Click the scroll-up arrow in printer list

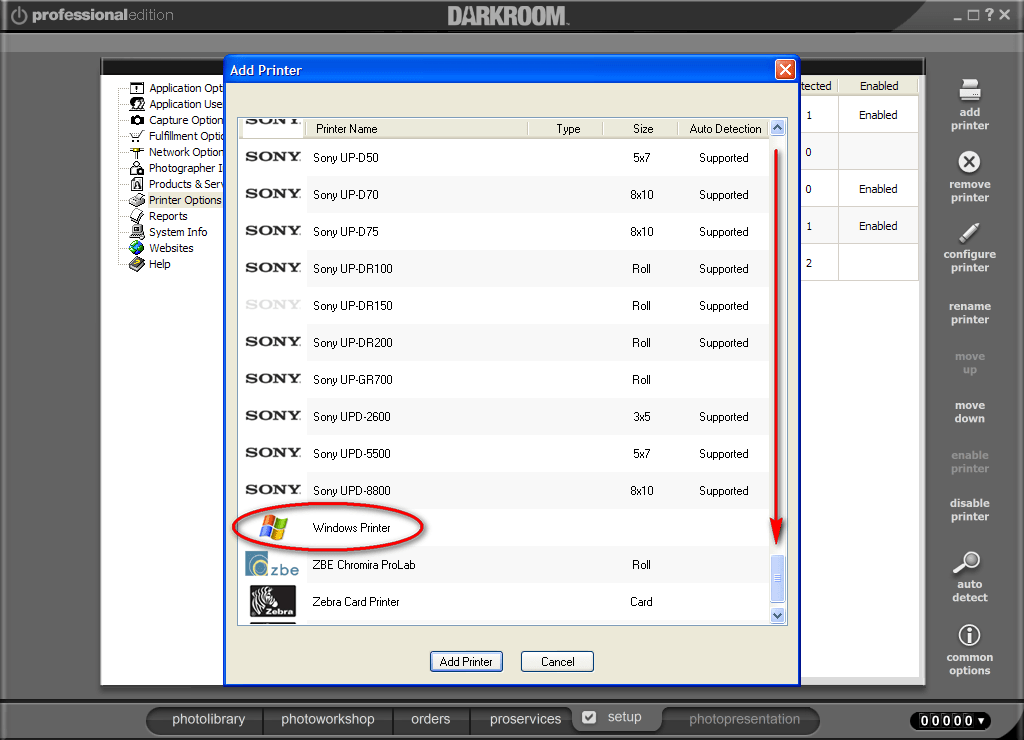[x=777, y=128]
